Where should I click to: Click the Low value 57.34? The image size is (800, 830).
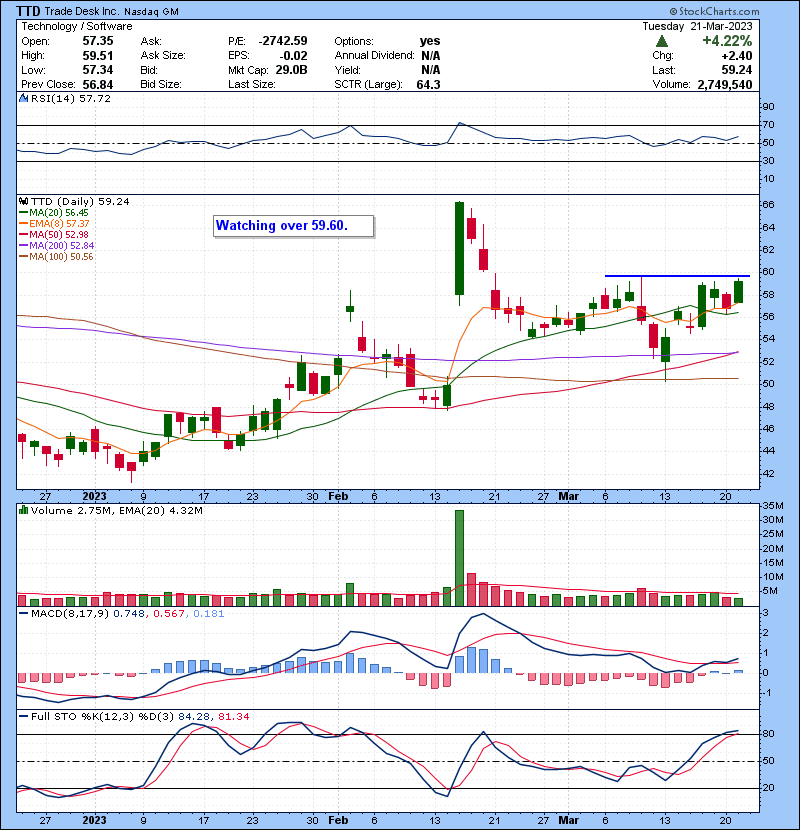(x=98, y=70)
